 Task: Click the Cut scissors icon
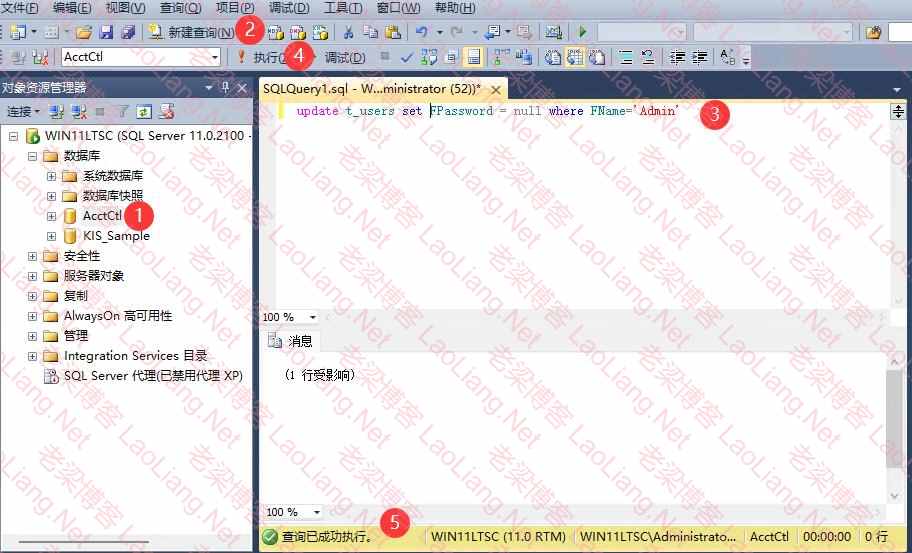tap(349, 32)
